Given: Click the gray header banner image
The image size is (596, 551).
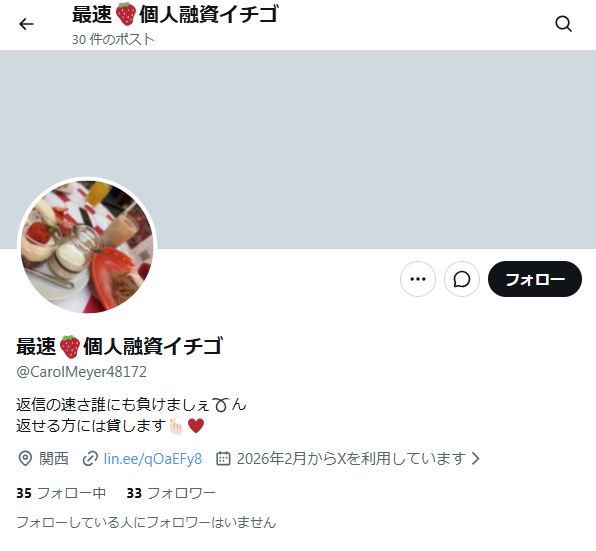Looking at the screenshot, I should pyautogui.click(x=298, y=149).
